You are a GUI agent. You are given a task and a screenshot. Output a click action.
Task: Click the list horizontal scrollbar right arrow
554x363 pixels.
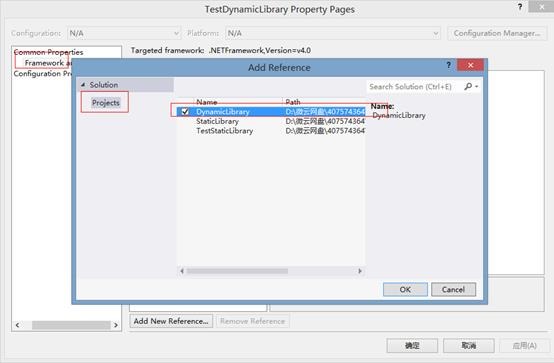360,271
